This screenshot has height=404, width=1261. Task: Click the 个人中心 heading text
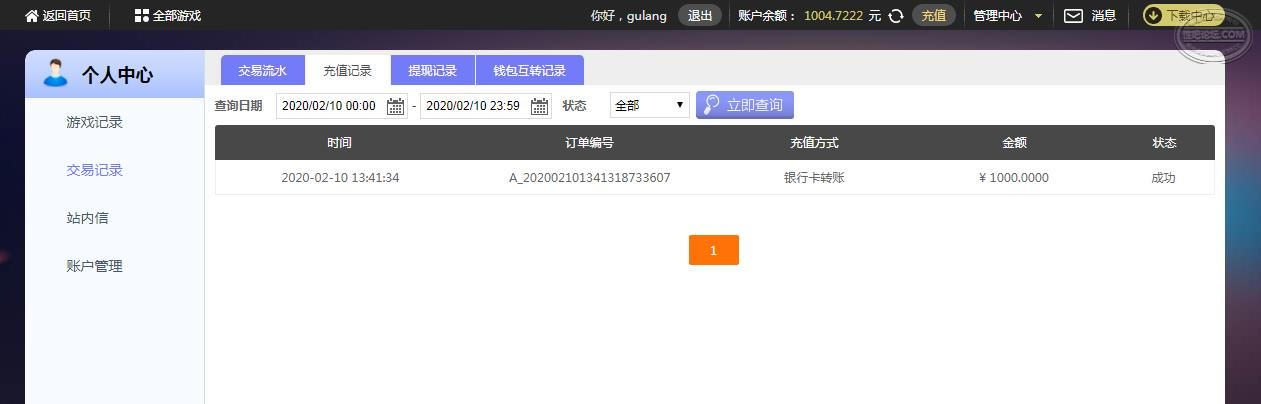click(117, 75)
